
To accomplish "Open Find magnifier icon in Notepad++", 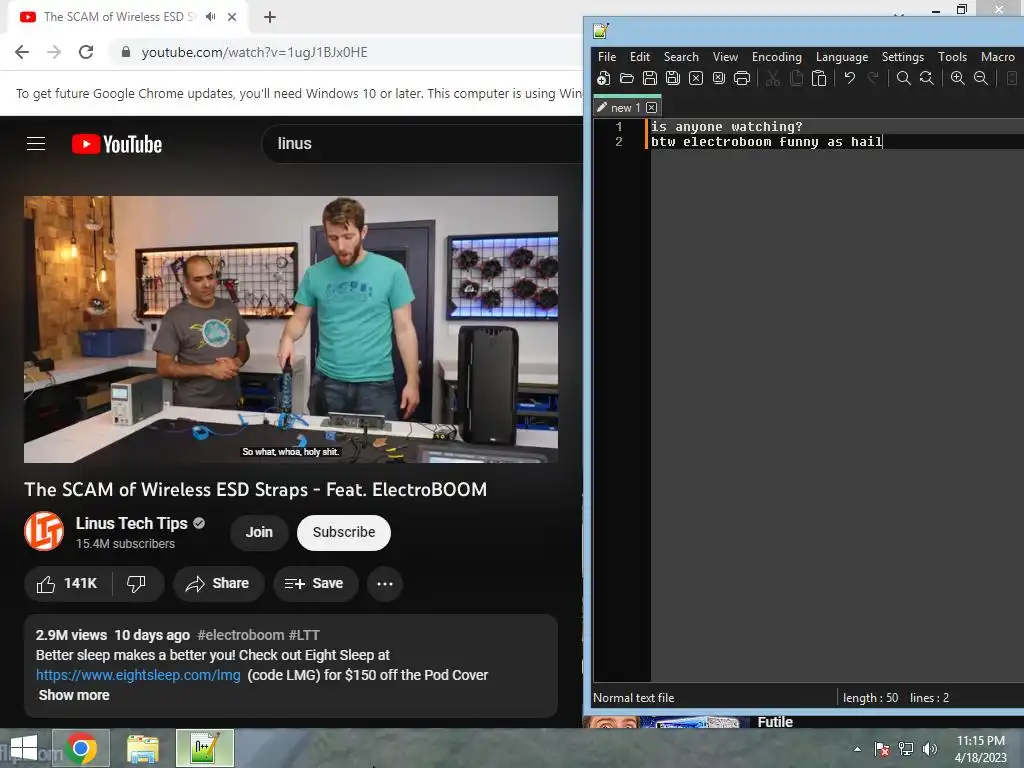I will pyautogui.click(x=903, y=78).
